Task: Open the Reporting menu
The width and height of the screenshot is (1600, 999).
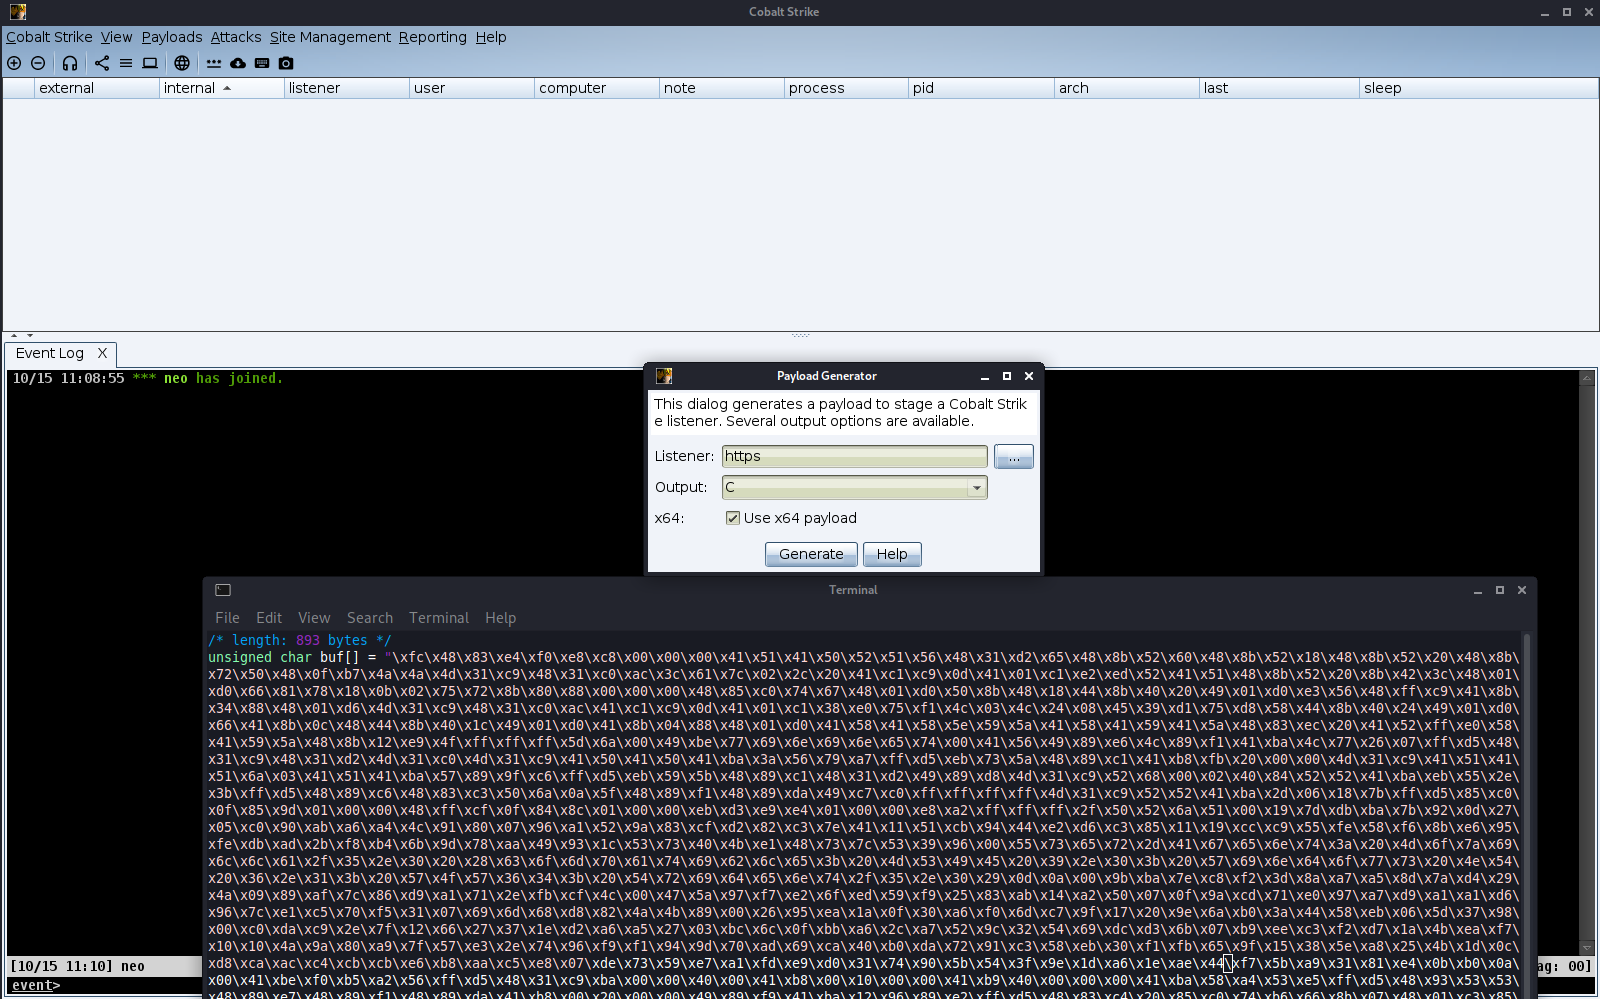Action: tap(433, 37)
